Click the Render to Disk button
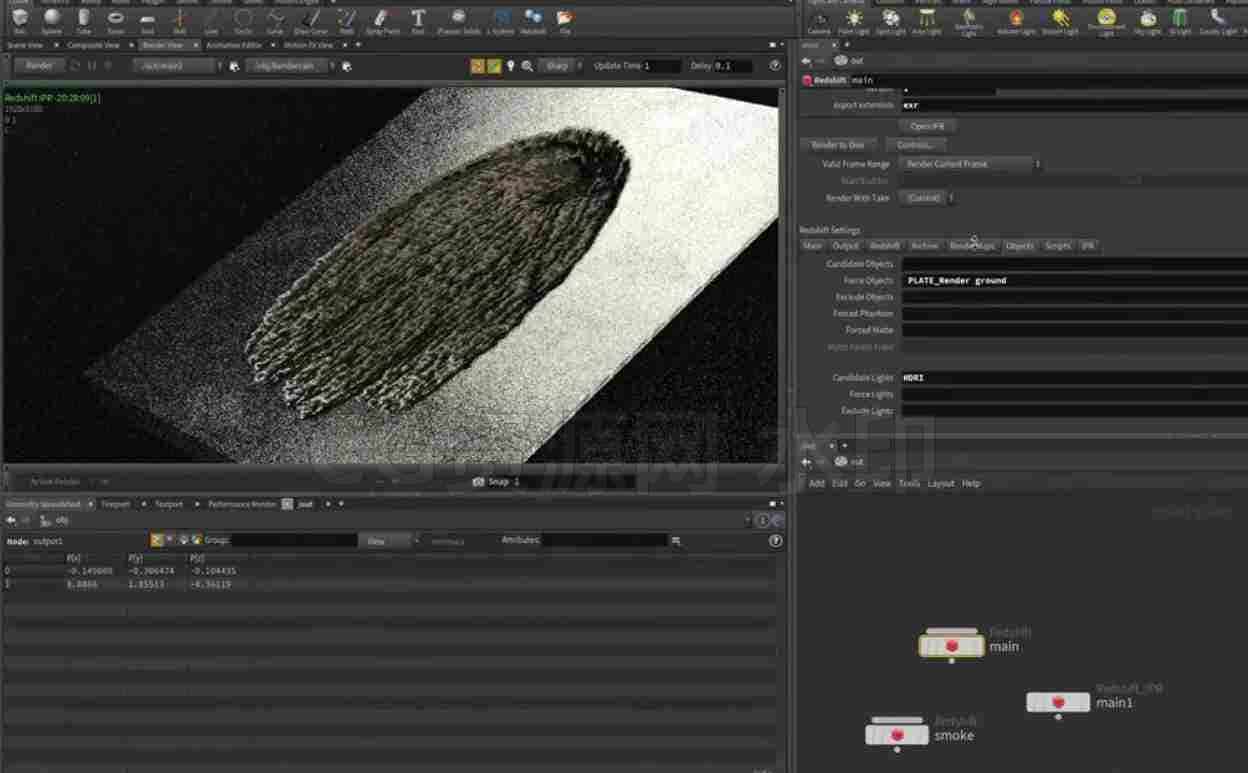1248x773 pixels. 837,145
